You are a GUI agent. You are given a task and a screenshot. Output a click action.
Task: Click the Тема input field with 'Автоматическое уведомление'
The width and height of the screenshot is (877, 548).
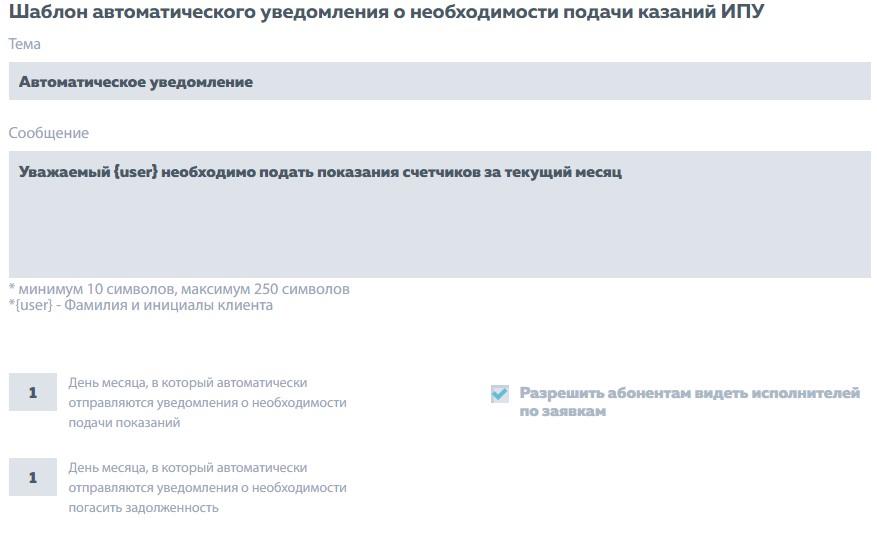(x=440, y=81)
